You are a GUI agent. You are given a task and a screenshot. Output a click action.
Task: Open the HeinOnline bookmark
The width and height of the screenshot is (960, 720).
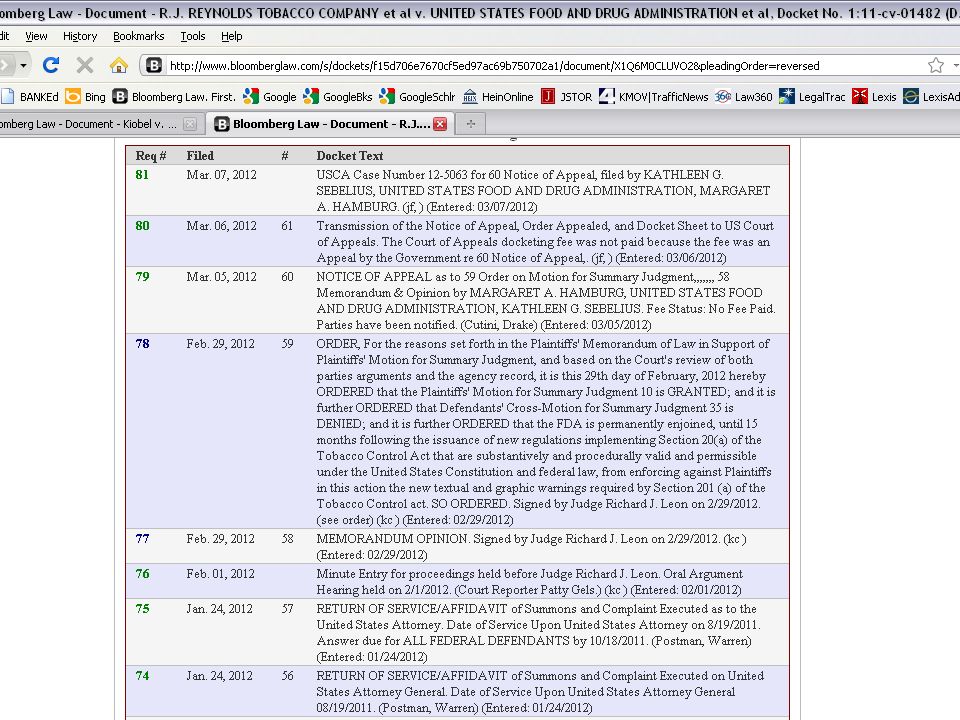point(498,97)
